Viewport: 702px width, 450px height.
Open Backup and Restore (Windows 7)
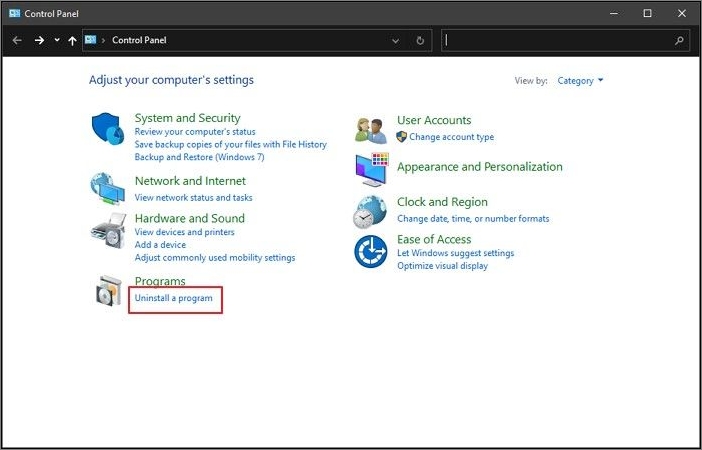tap(198, 157)
